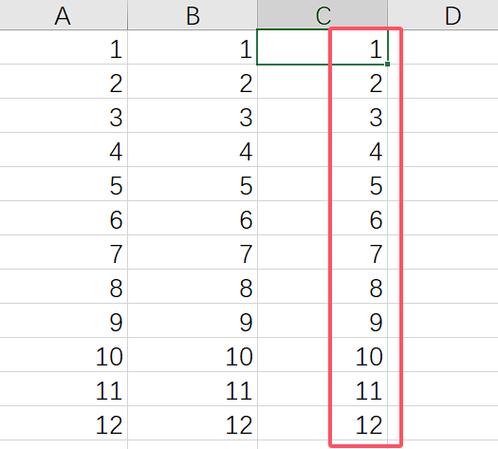
Task: Select empty cell D9
Action: point(443,321)
